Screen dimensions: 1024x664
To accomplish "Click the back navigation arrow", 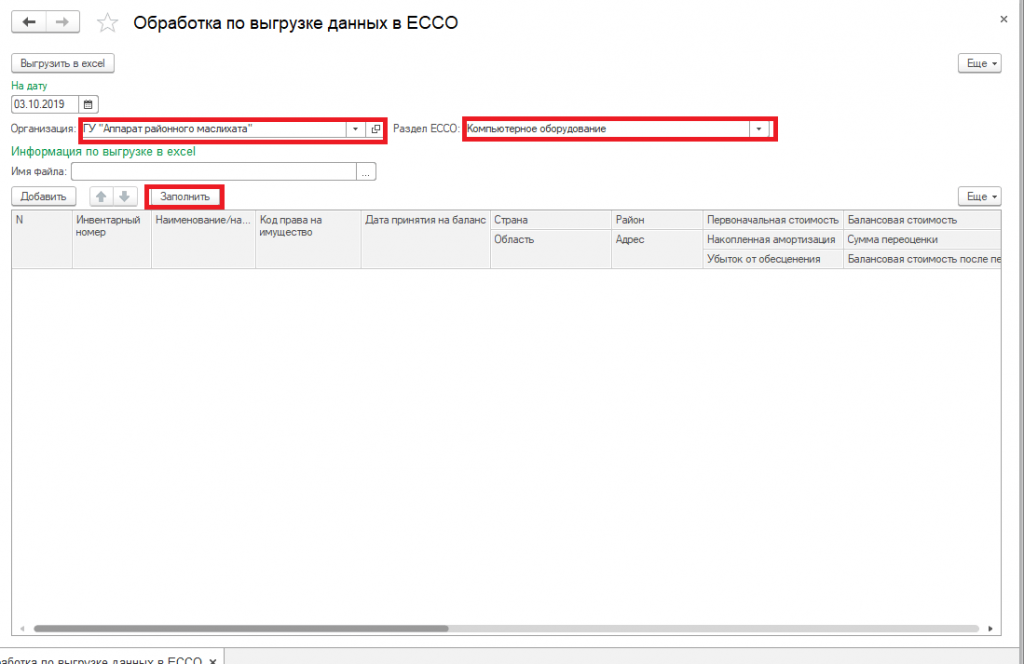I will pos(29,22).
